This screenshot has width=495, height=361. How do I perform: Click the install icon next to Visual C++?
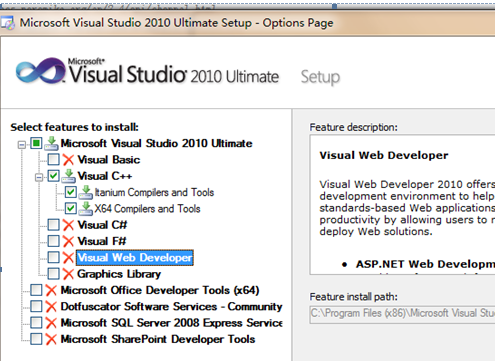68,176
